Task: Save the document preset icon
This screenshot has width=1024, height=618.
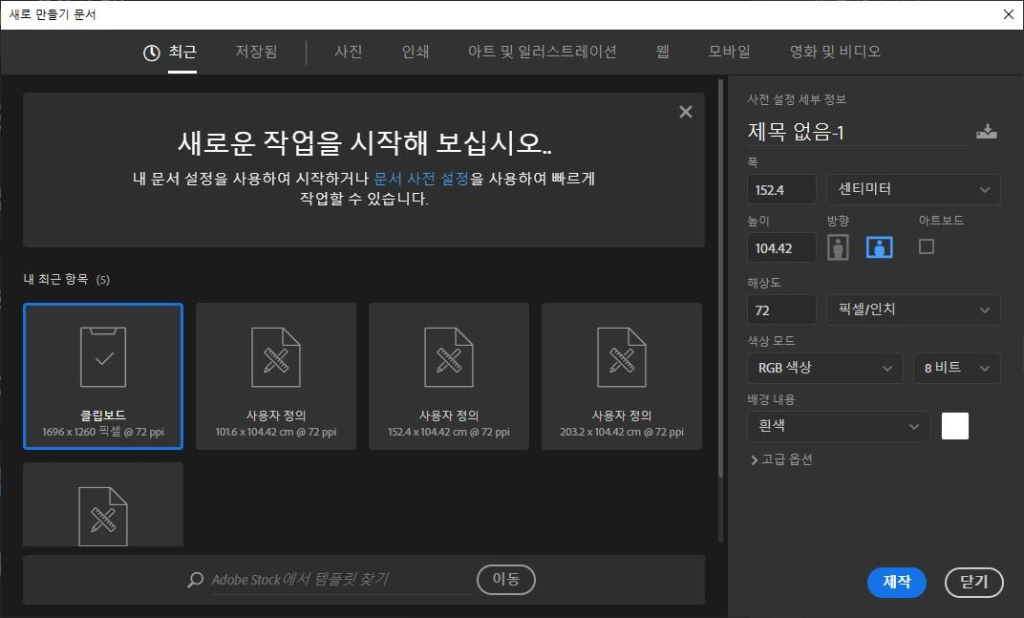Action: click(x=986, y=131)
